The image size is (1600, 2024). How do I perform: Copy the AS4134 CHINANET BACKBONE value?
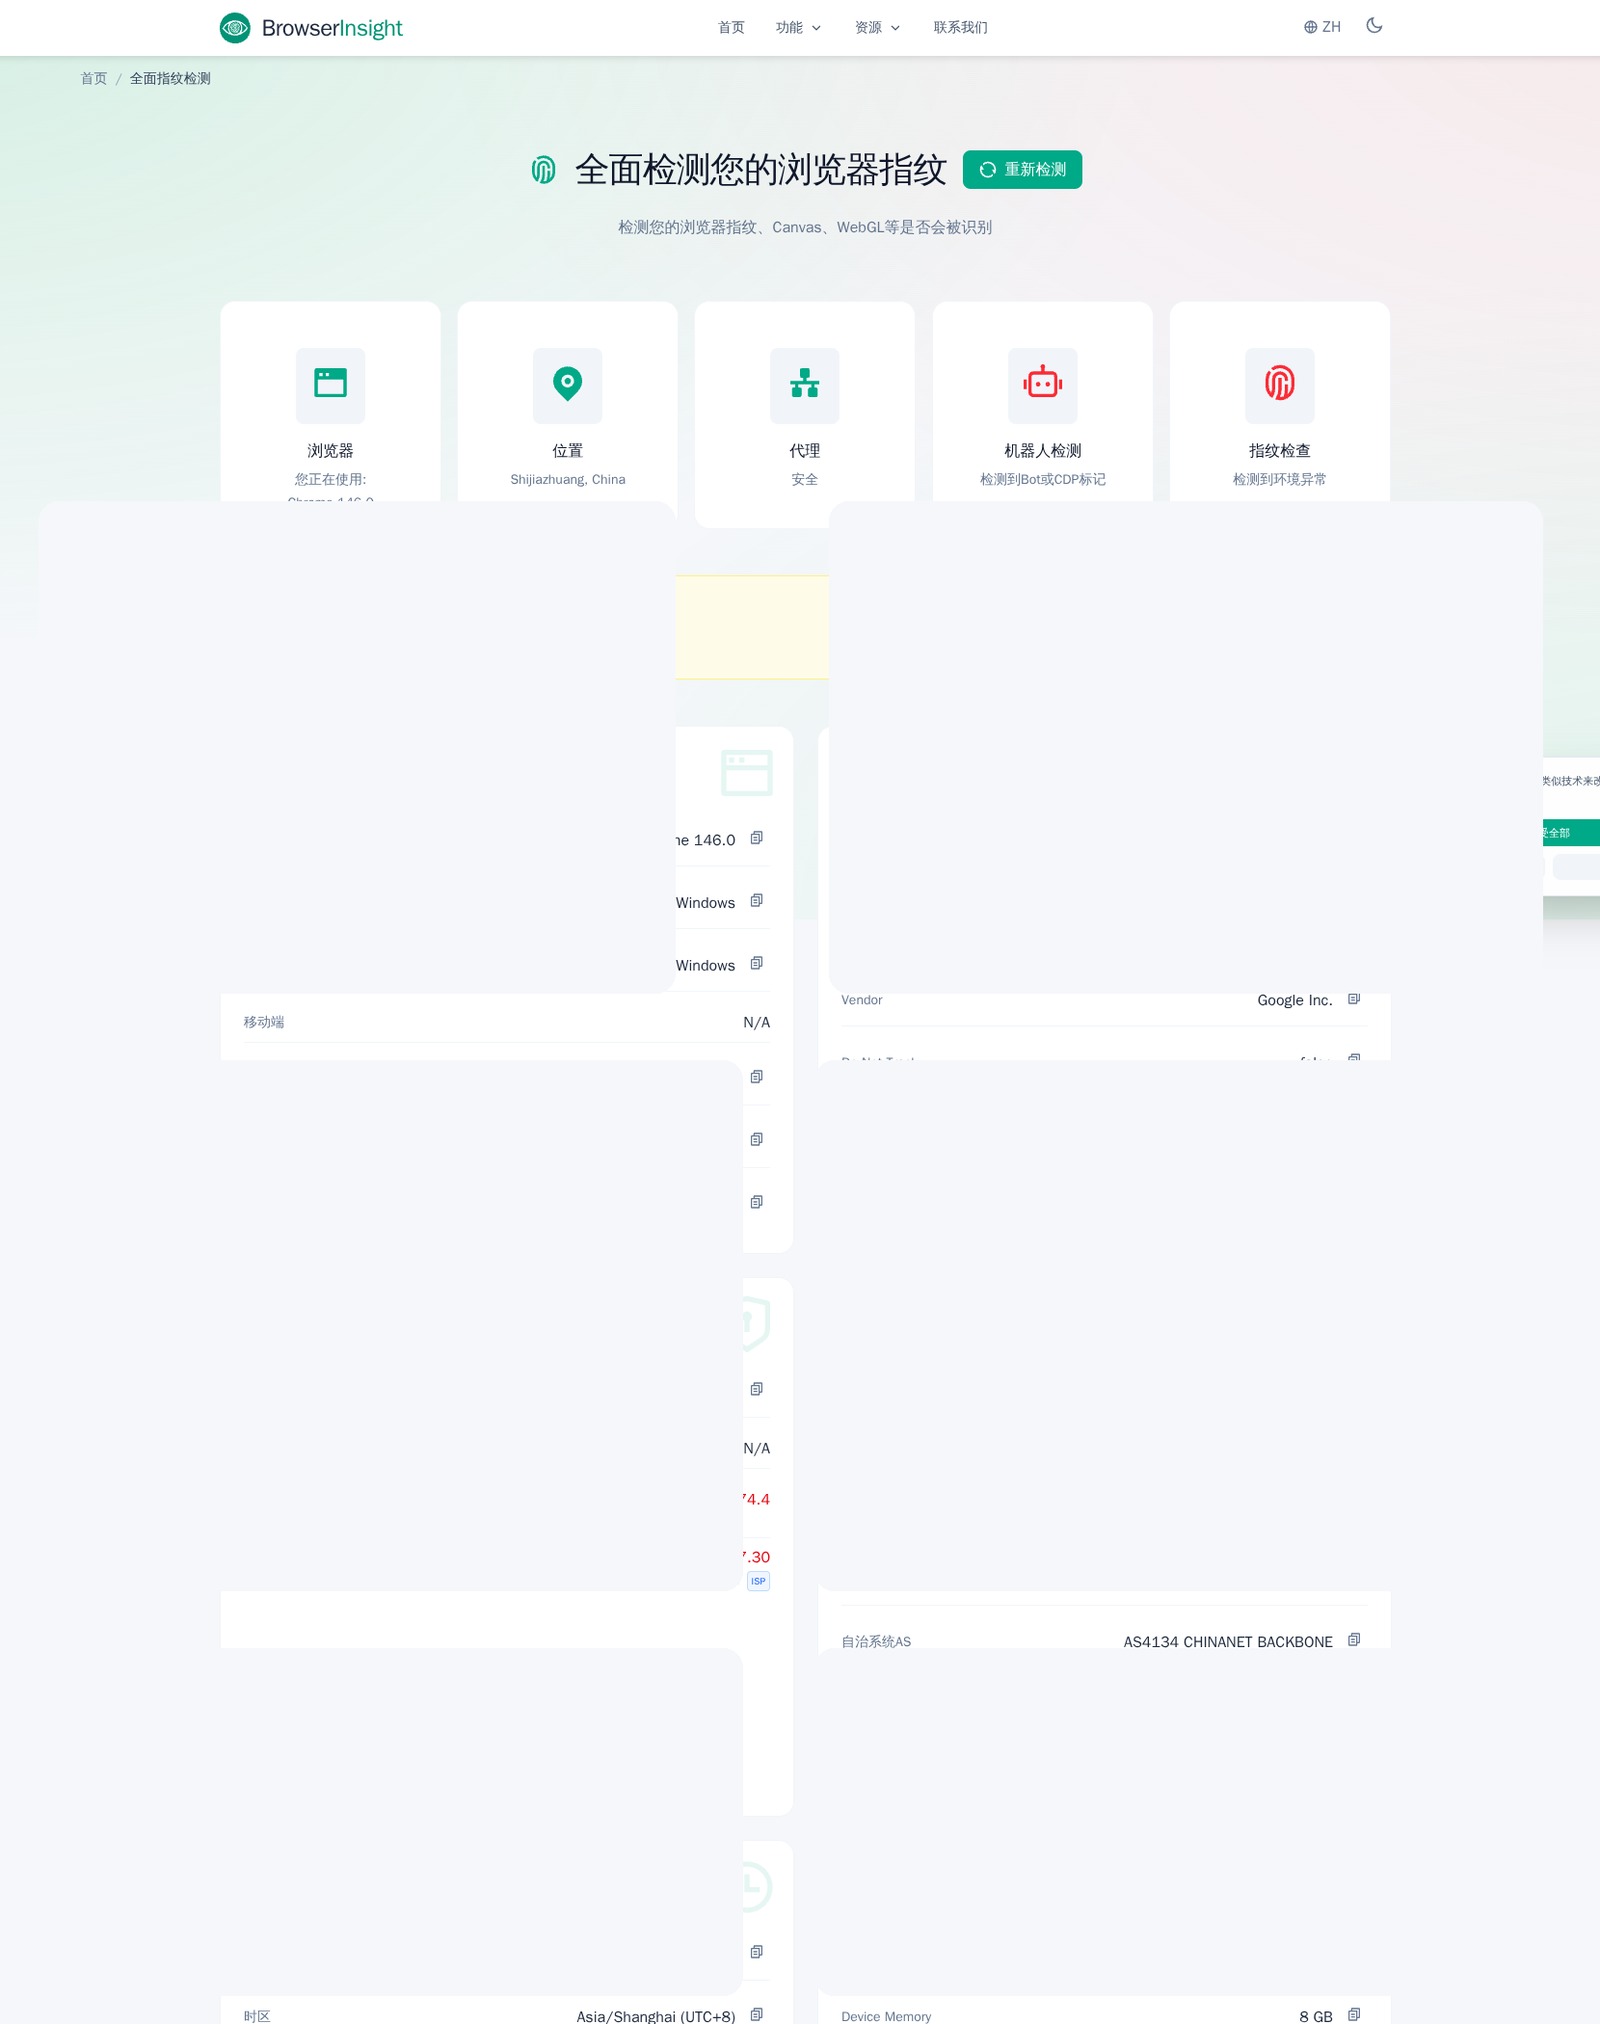[1354, 1639]
